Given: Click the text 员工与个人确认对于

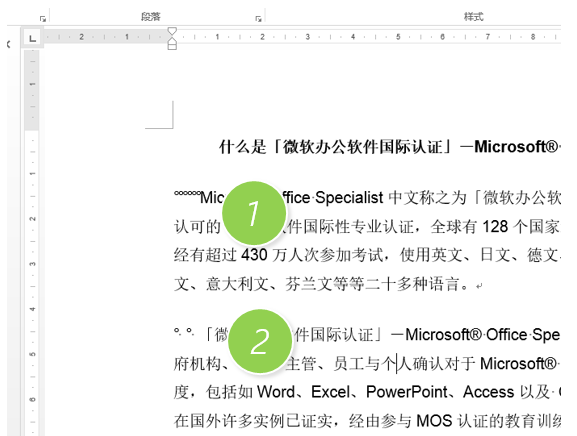Looking at the screenshot, I should (x=404, y=364).
